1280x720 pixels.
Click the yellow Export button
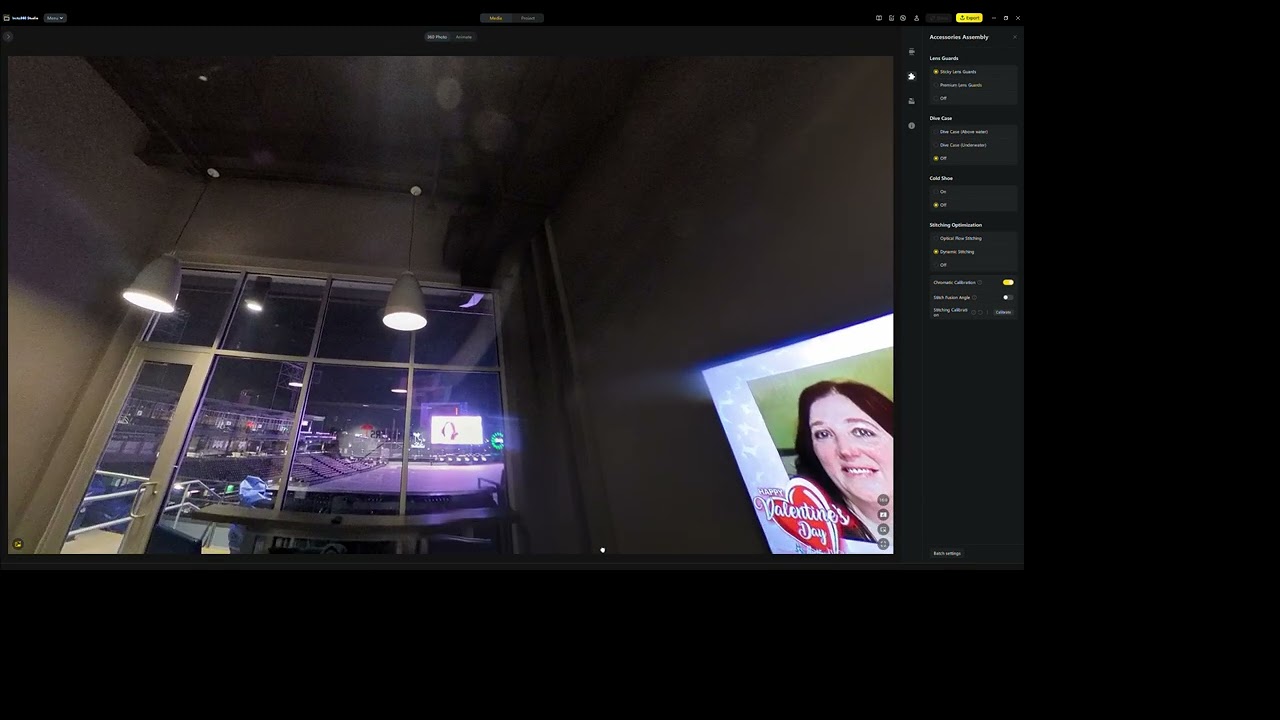tap(969, 18)
